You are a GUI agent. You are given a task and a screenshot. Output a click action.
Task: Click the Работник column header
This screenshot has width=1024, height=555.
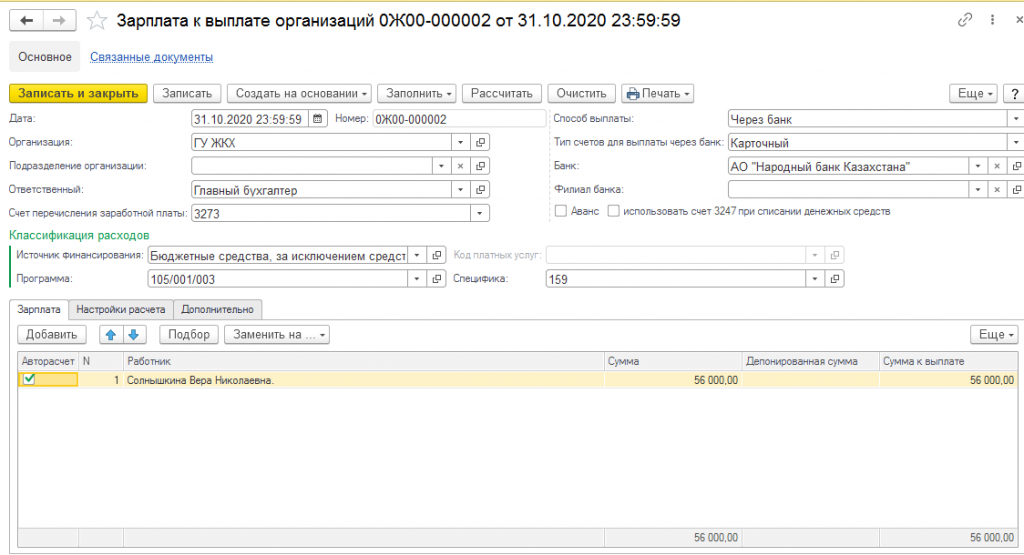tap(363, 361)
